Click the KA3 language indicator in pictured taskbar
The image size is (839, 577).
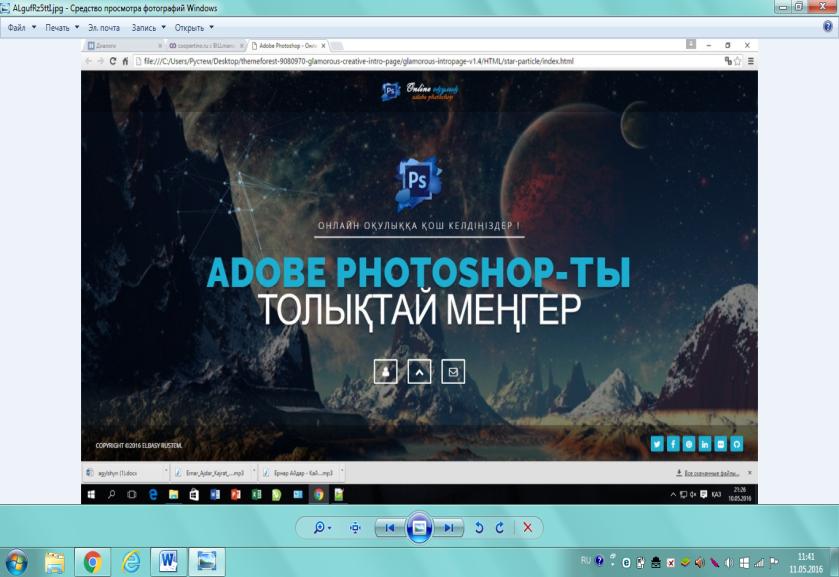[x=716, y=495]
